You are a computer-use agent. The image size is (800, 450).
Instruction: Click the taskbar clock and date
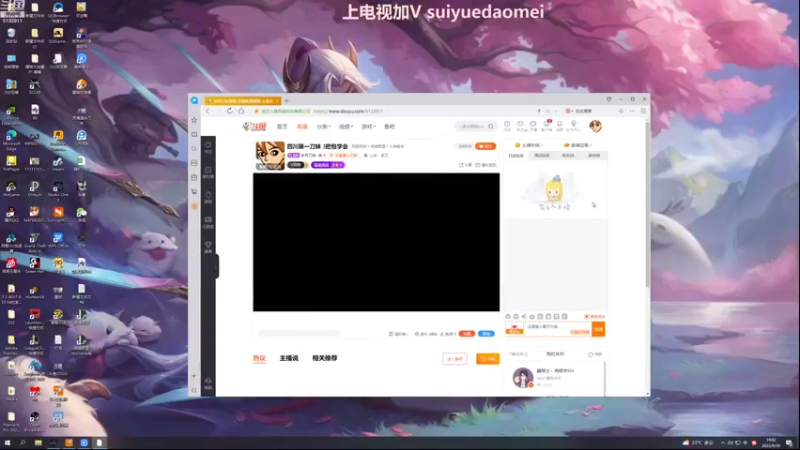[x=771, y=442]
